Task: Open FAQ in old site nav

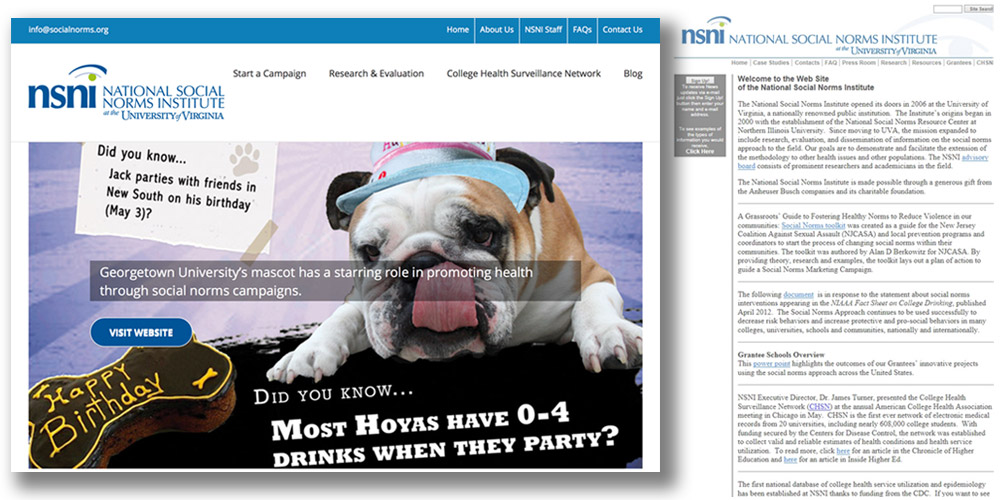Action: coord(830,63)
